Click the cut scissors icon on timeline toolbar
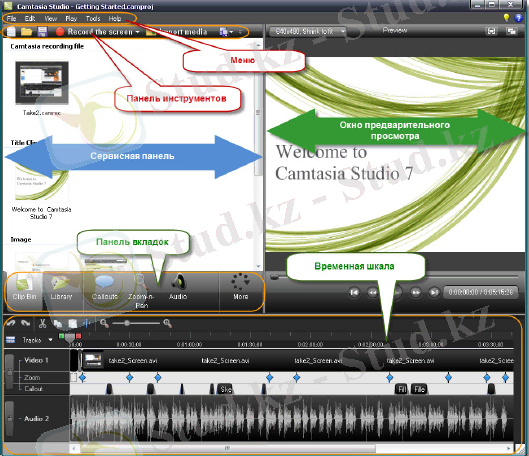529x456 pixels. 42,323
